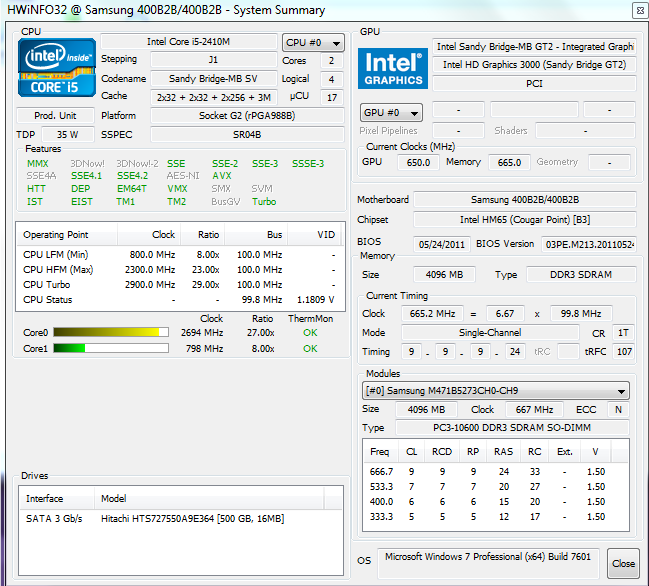Close the System Summary window via title X

[640, 11]
